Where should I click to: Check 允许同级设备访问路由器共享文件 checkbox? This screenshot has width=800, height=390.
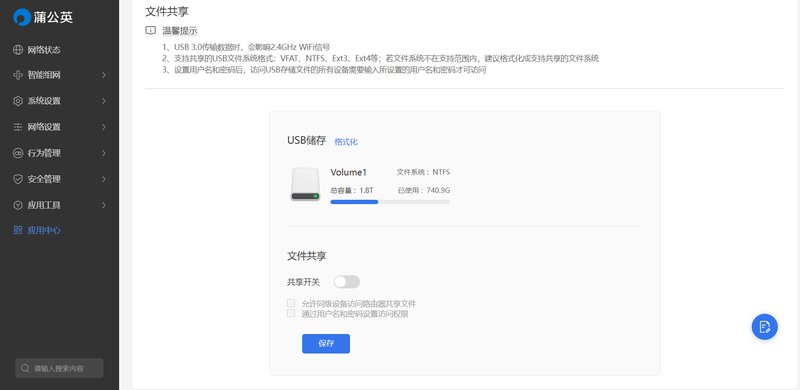pyautogui.click(x=291, y=303)
